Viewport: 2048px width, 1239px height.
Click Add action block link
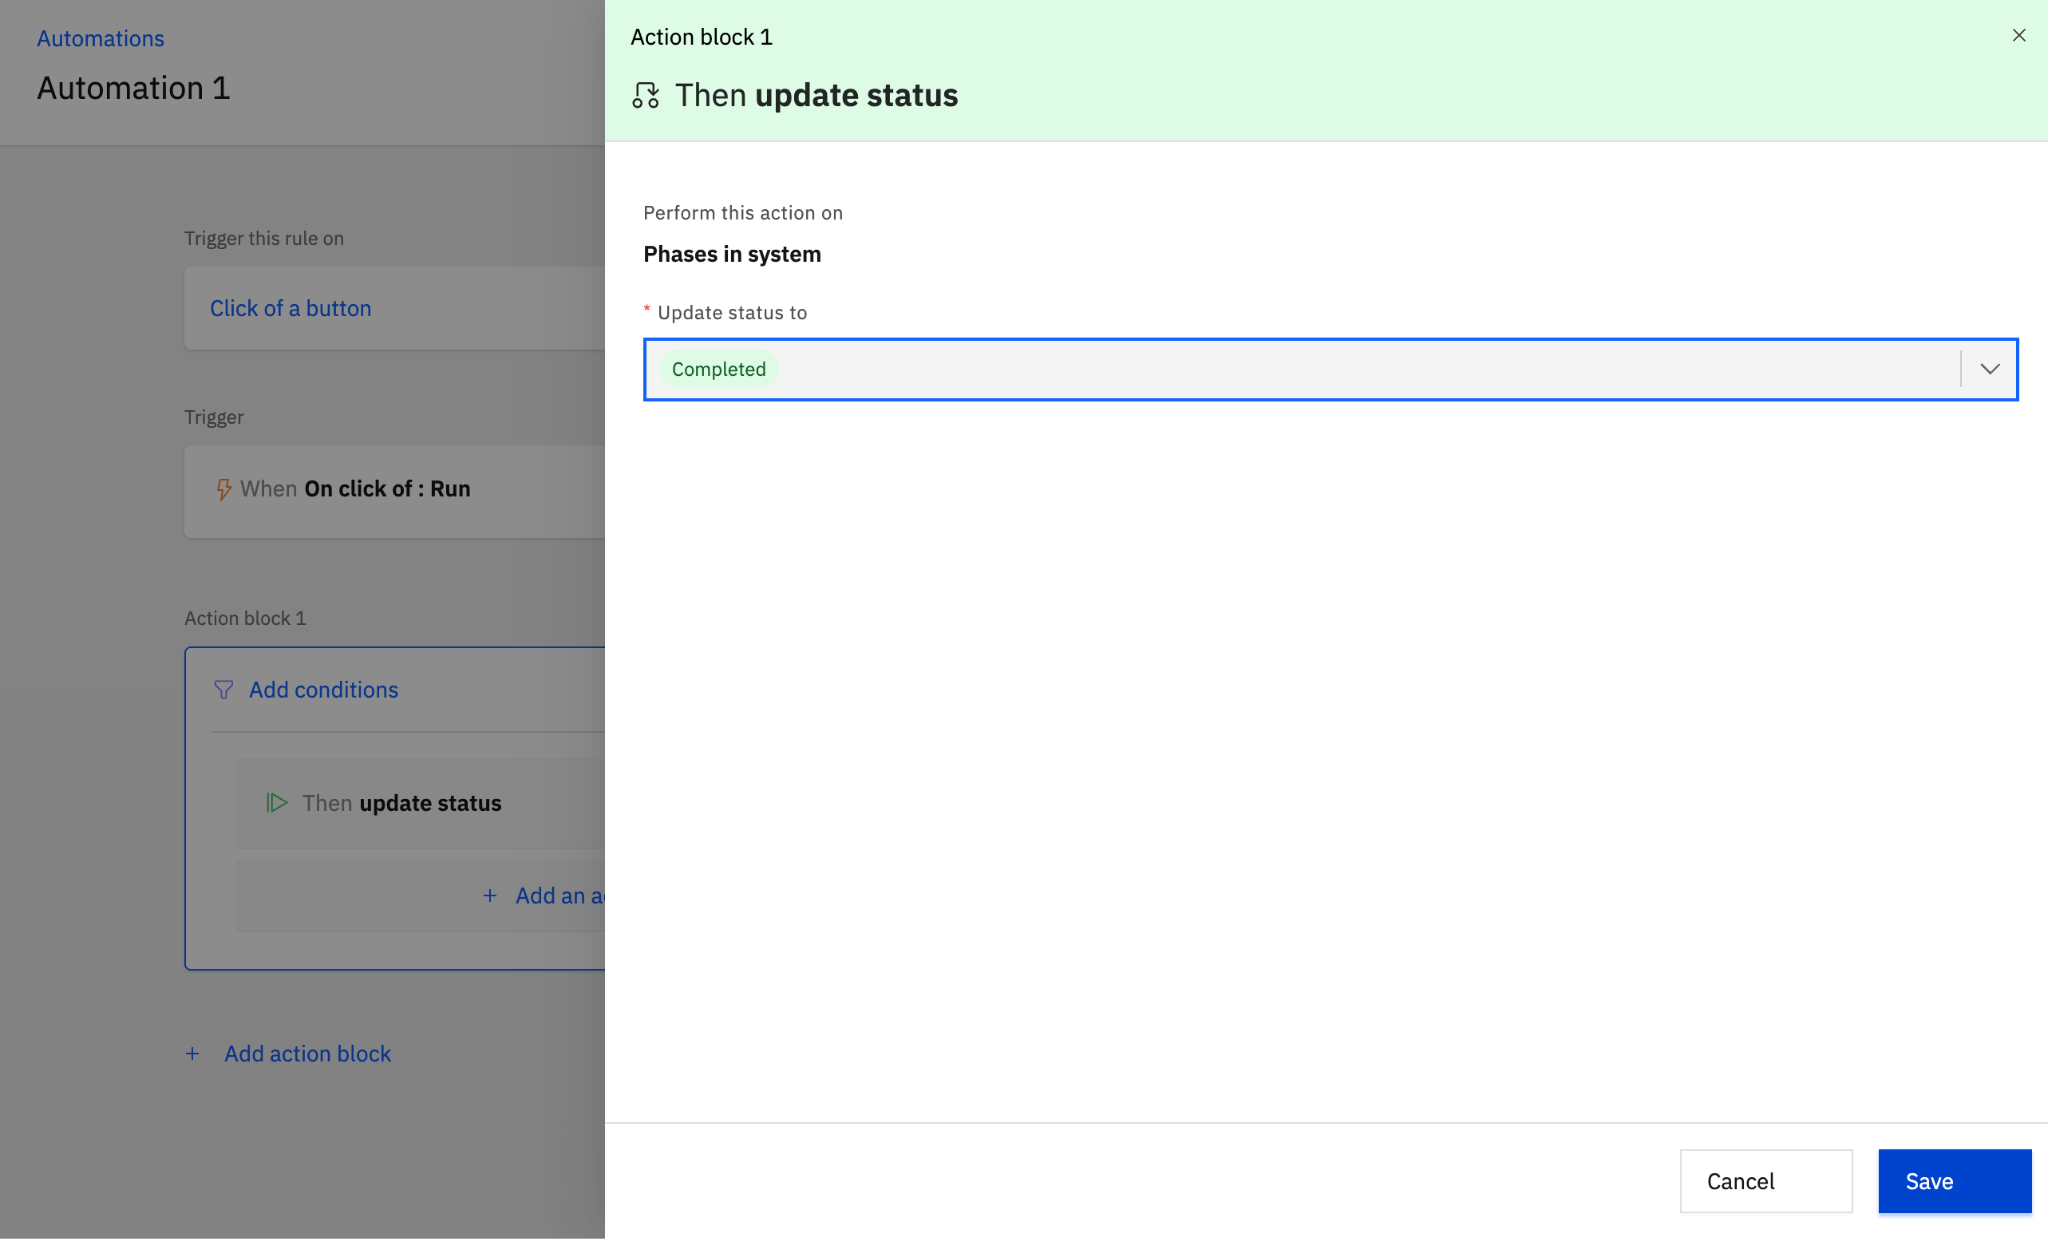(307, 1054)
